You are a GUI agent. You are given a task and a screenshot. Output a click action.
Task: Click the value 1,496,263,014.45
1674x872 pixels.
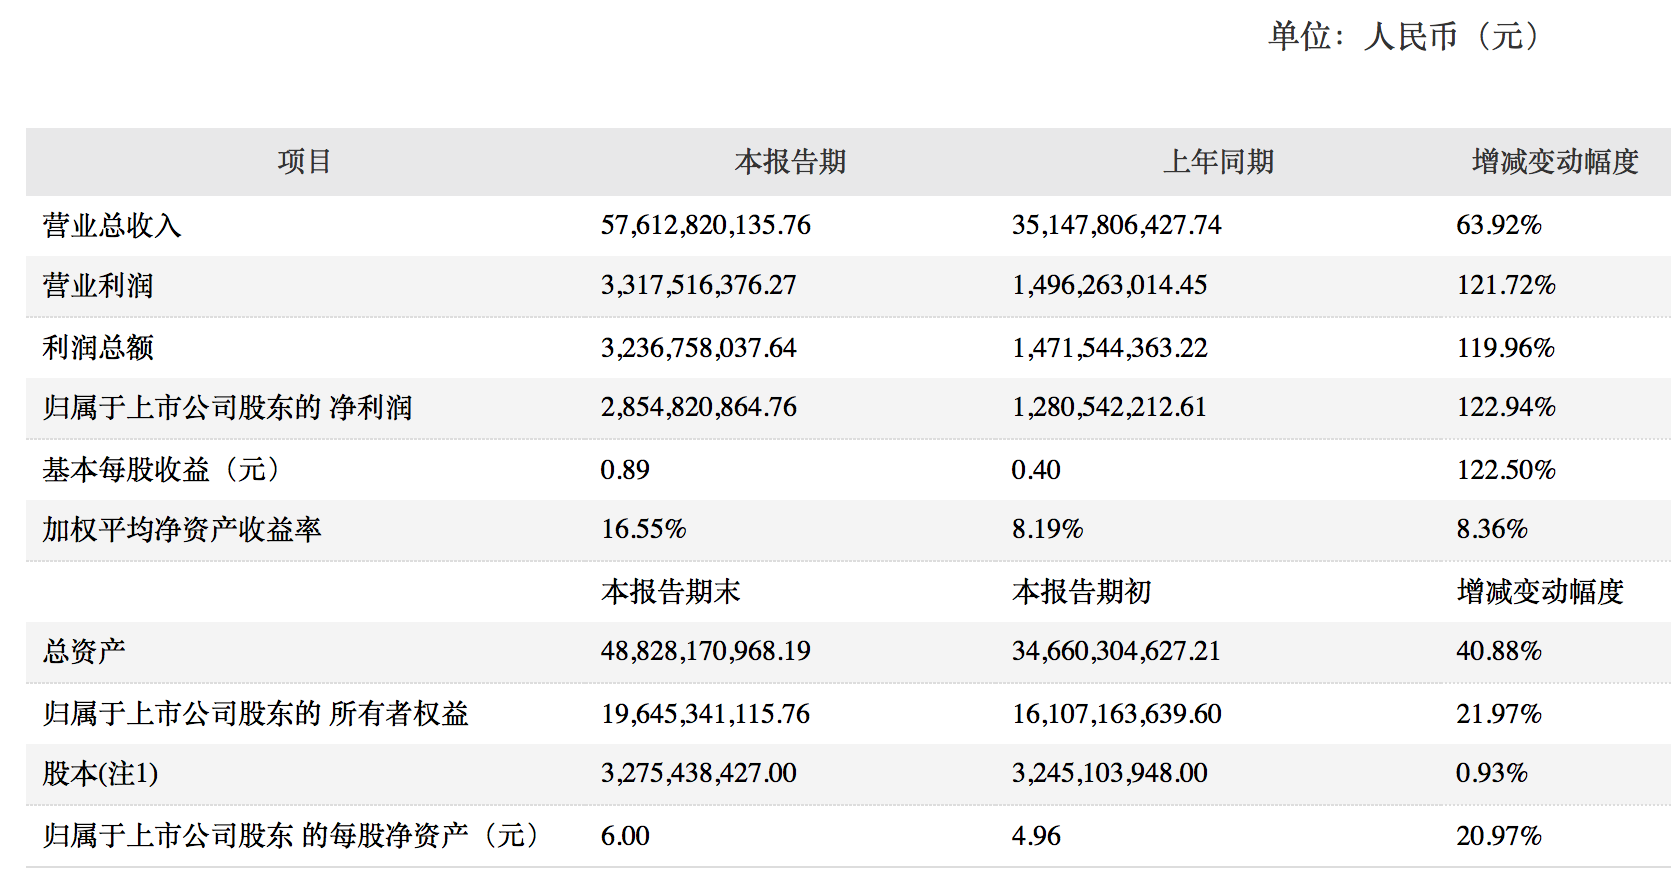[1109, 286]
